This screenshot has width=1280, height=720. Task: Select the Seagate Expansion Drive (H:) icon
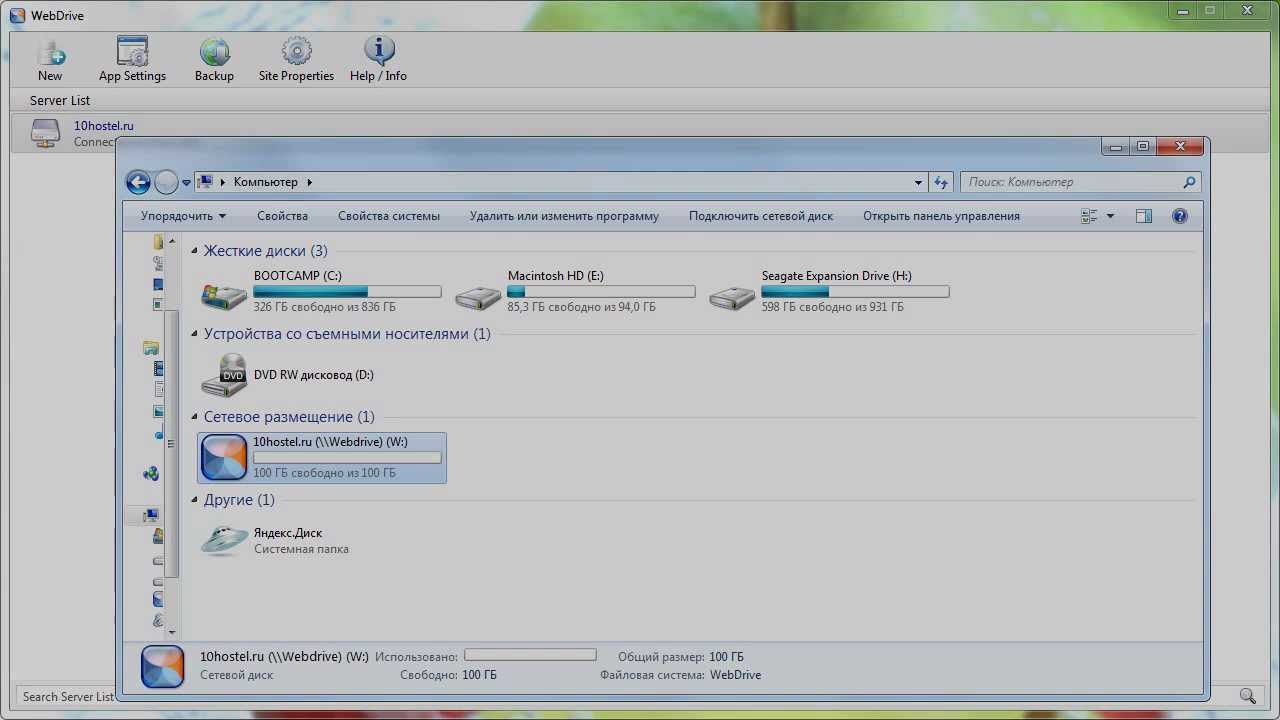click(x=732, y=296)
